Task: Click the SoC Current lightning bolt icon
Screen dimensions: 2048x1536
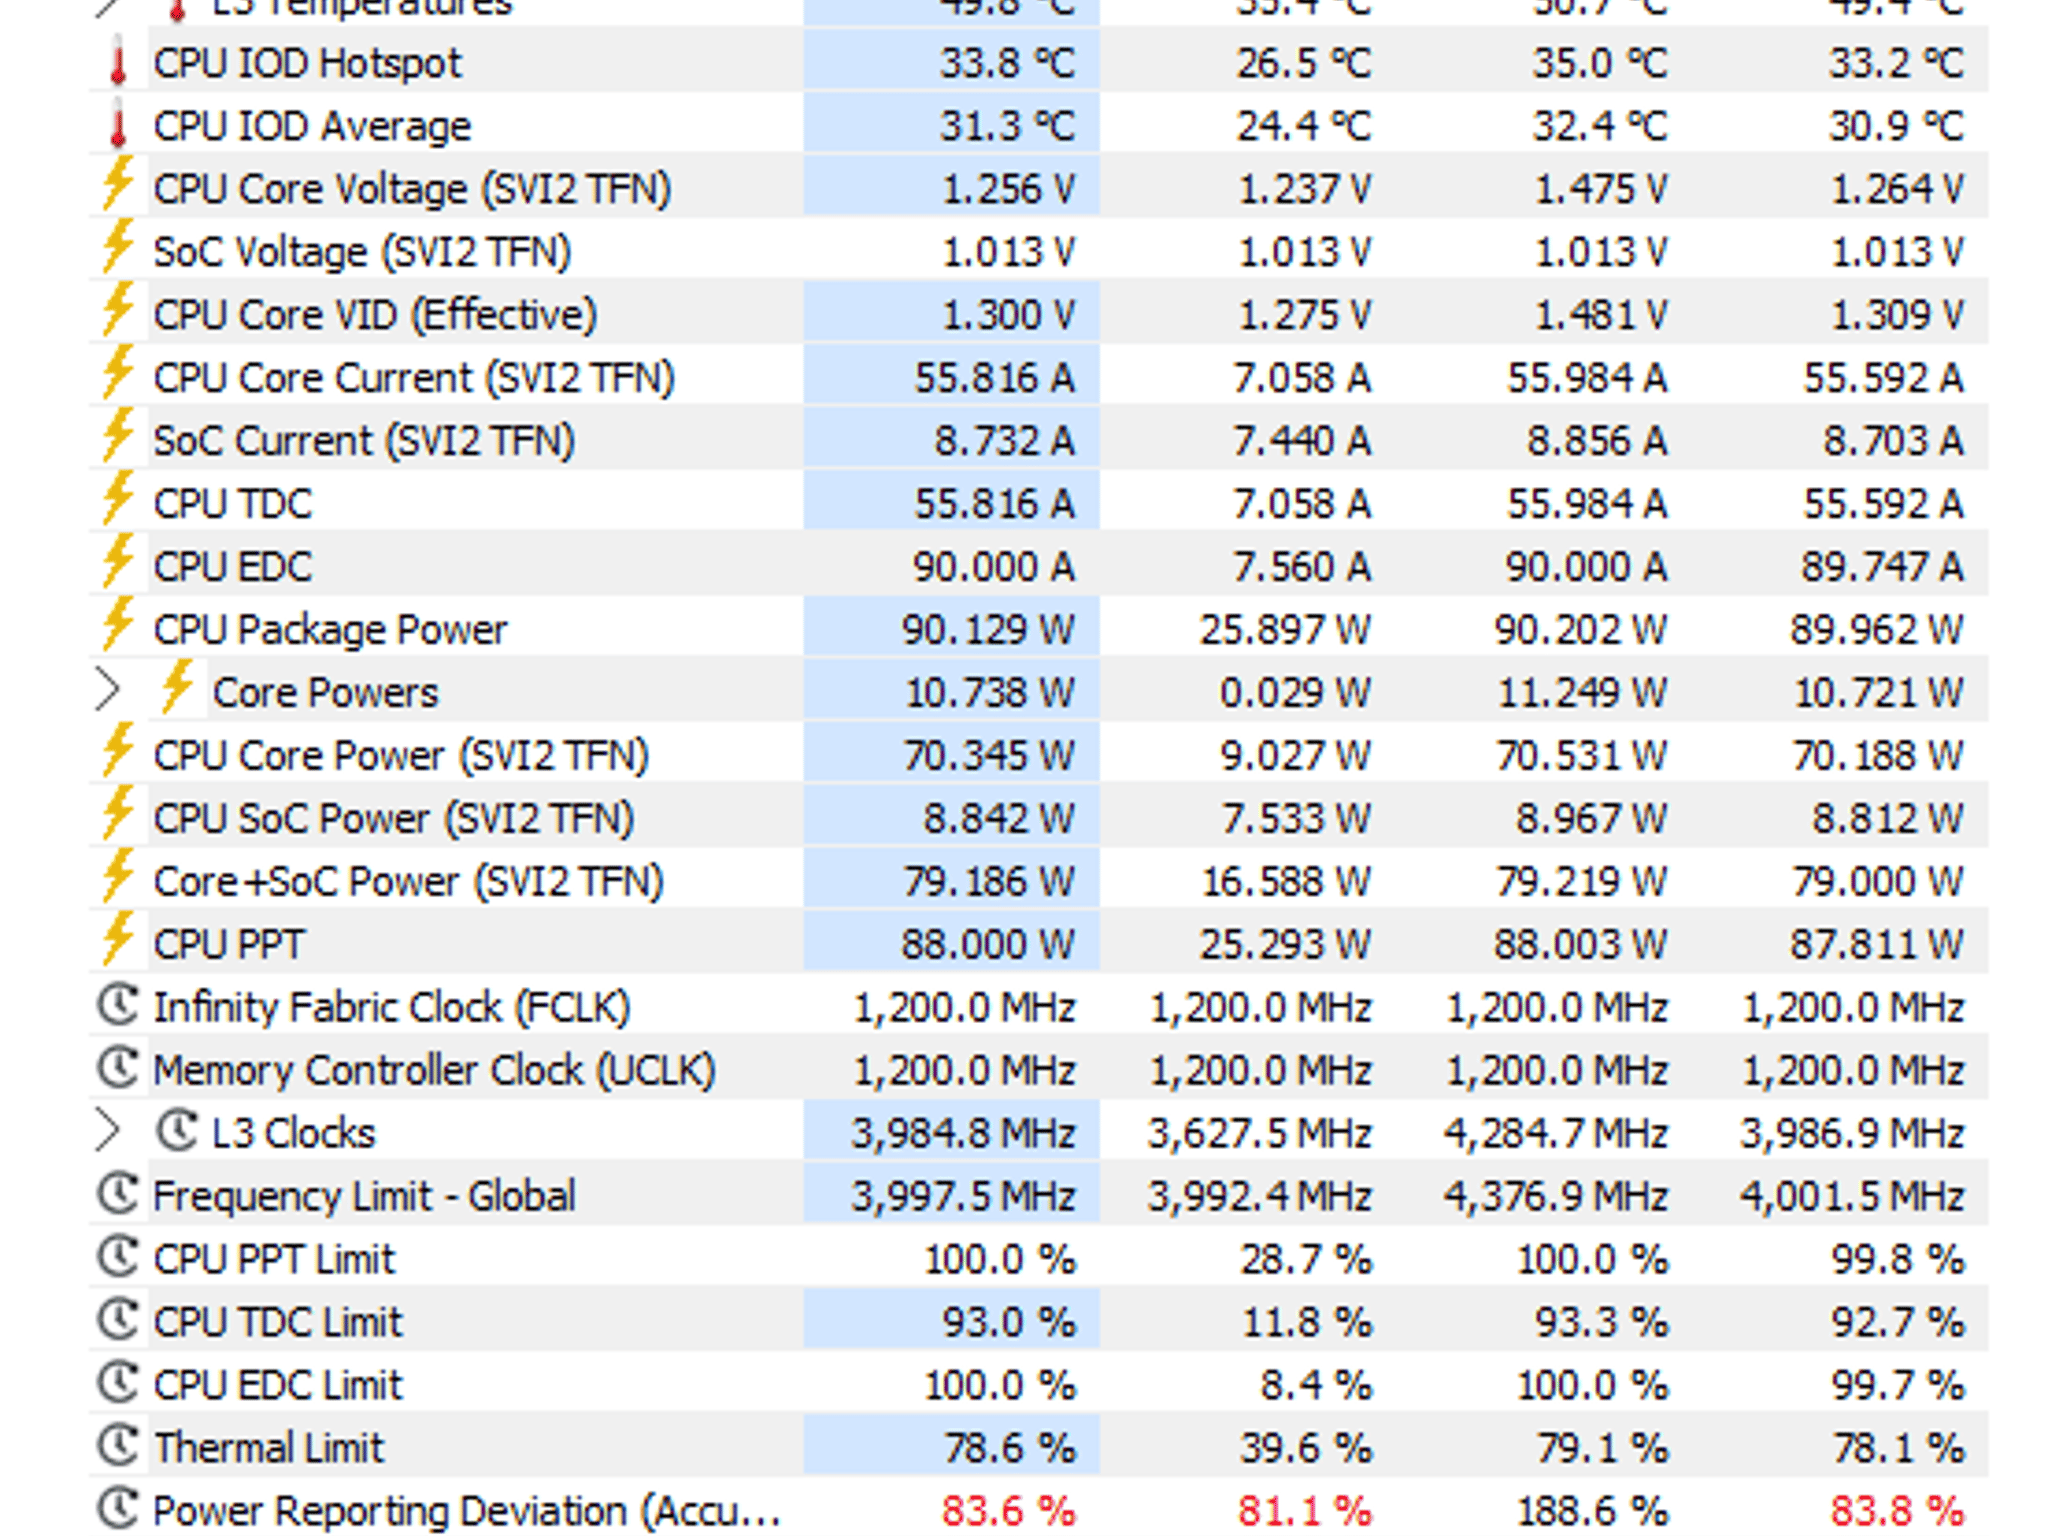Action: [x=118, y=437]
